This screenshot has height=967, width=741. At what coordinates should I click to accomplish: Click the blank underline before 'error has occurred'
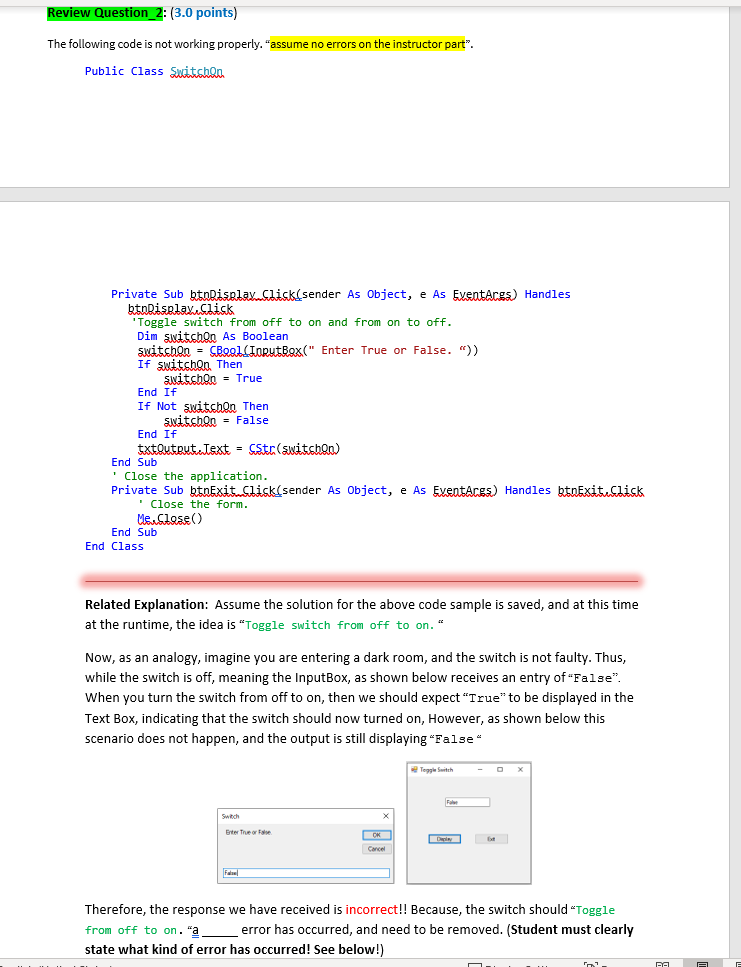(x=220, y=931)
